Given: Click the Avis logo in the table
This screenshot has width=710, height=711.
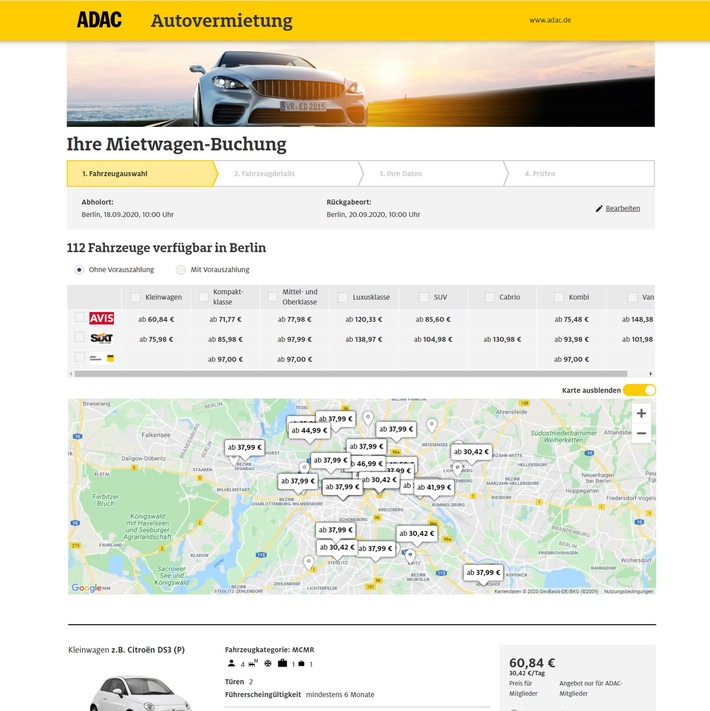Looking at the screenshot, I should click(x=101, y=319).
